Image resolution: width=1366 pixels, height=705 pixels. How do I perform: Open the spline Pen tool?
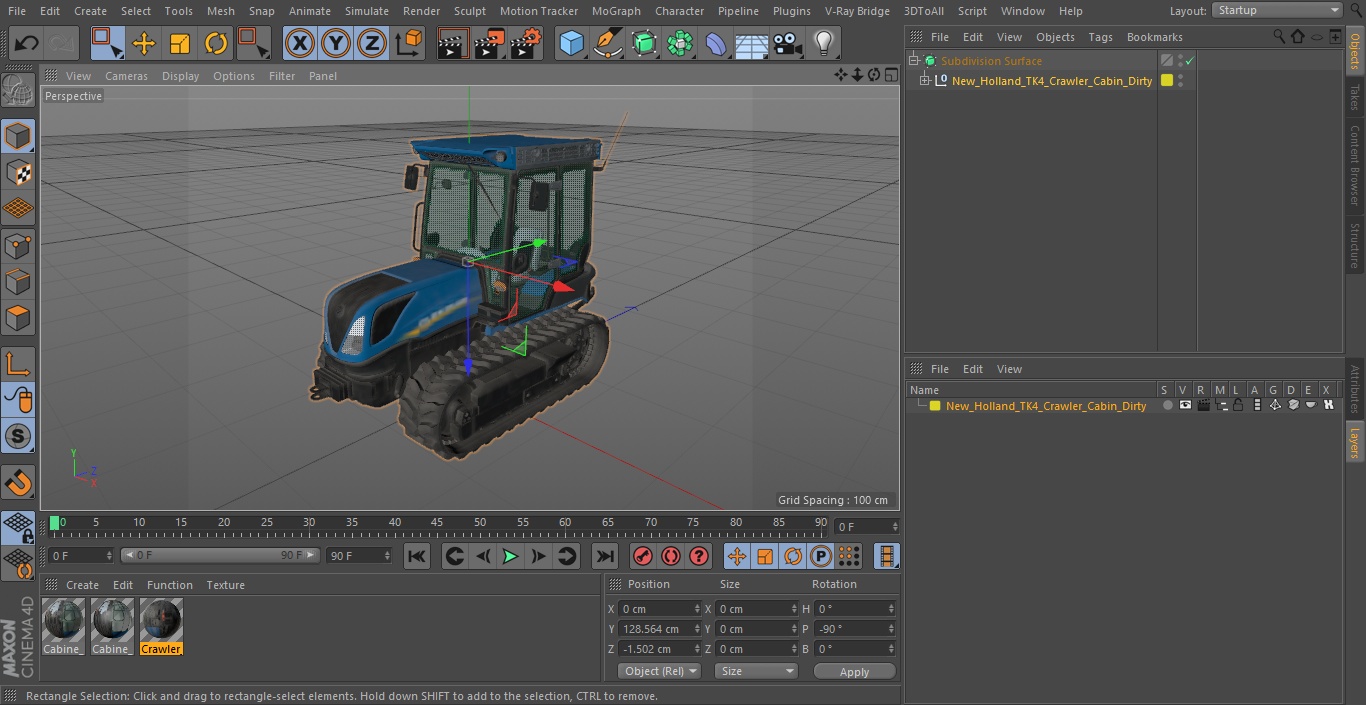pyautogui.click(x=608, y=44)
